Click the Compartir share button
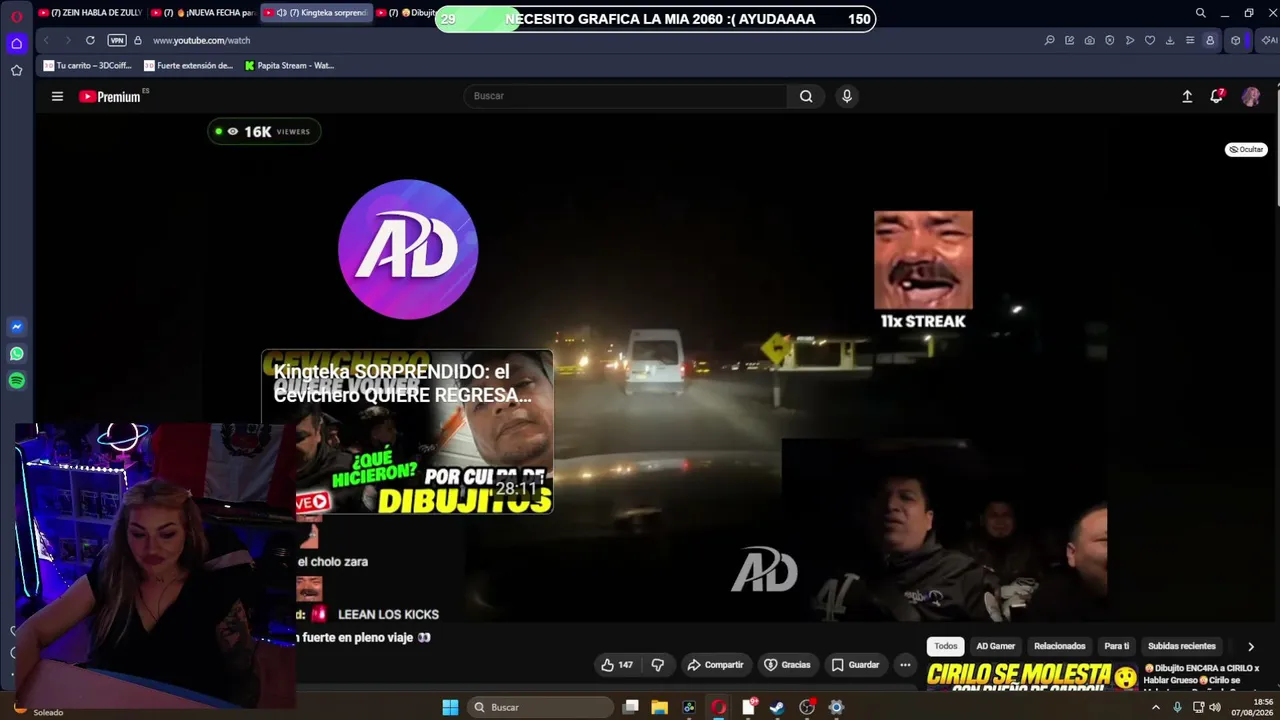 (715, 665)
